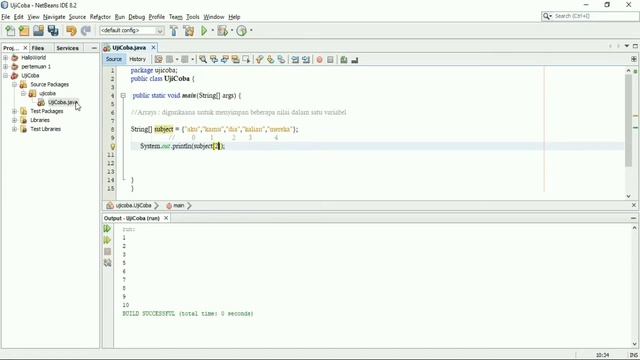
Task: Click the Previous Bookmark icon
Action: click(260, 60)
